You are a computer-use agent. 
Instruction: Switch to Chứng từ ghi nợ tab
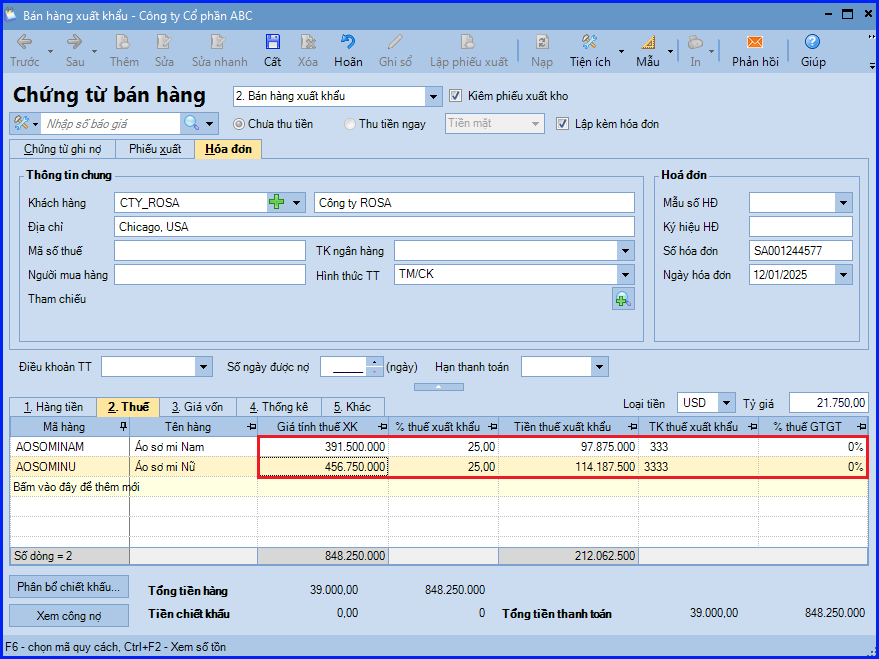coord(62,150)
